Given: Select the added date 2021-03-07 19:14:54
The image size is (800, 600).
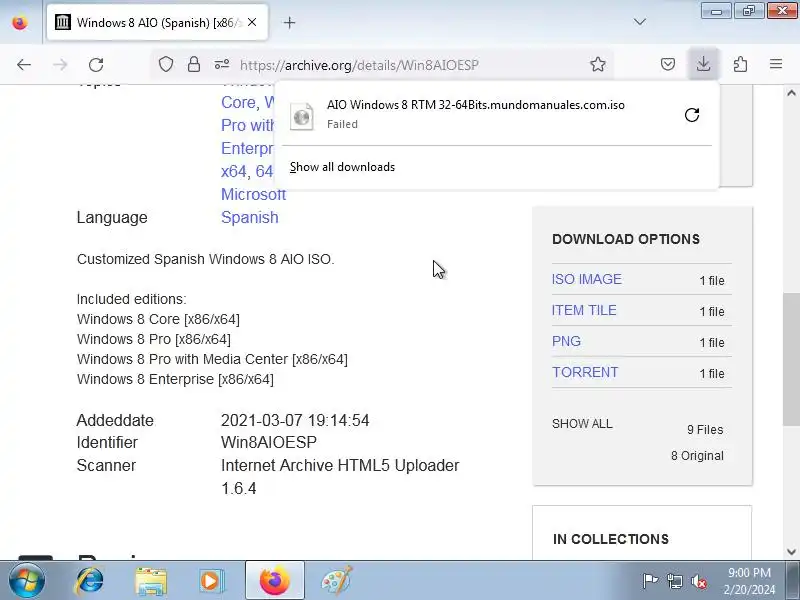Looking at the screenshot, I should [x=295, y=420].
